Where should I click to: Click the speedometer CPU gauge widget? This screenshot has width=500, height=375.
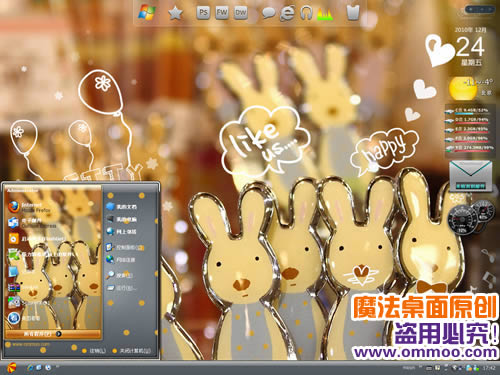click(462, 219)
